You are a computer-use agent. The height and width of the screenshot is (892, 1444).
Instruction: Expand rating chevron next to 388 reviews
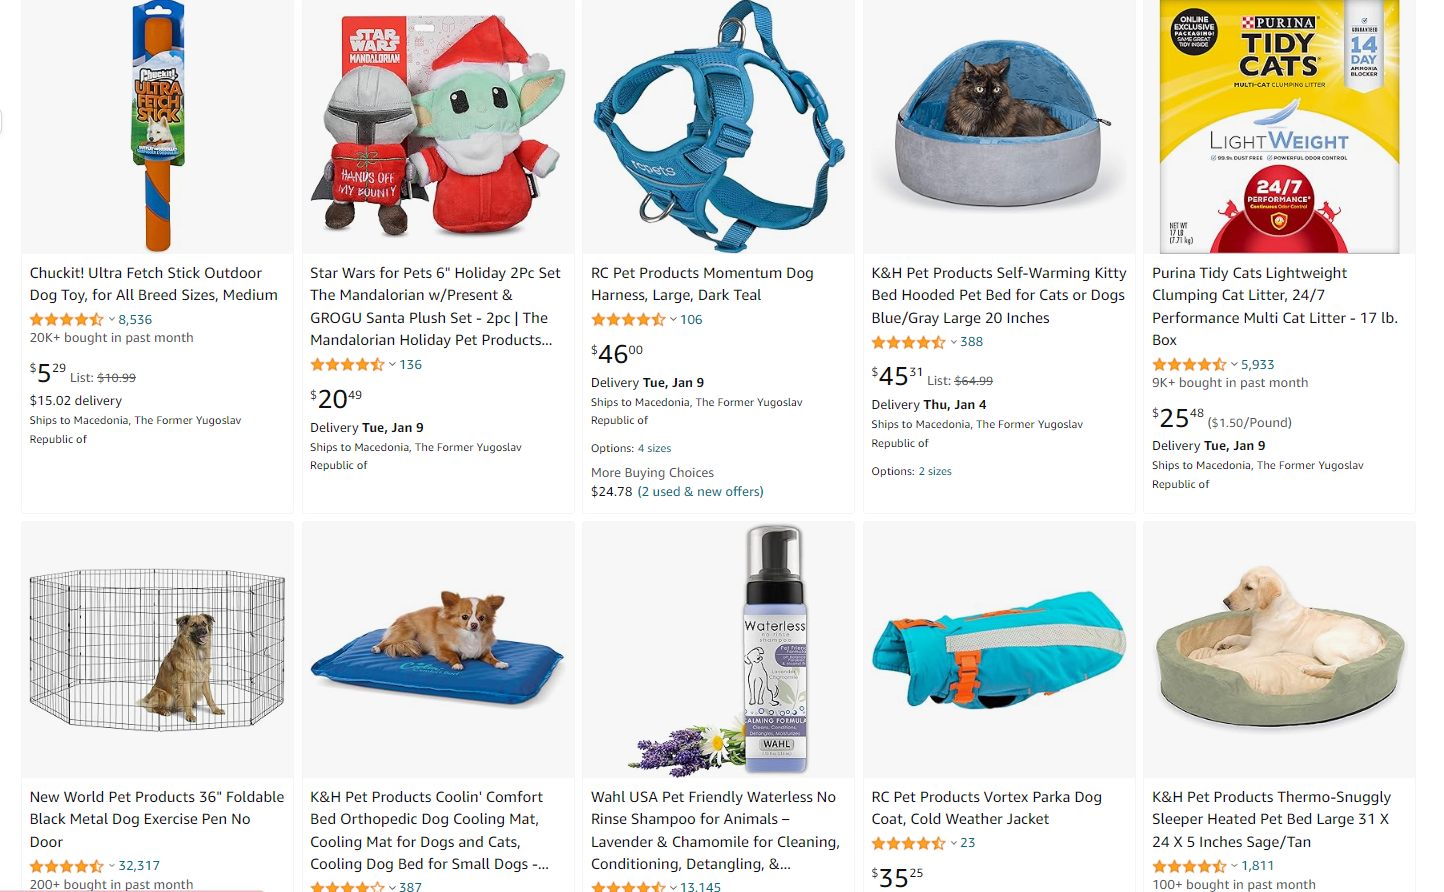[954, 342]
